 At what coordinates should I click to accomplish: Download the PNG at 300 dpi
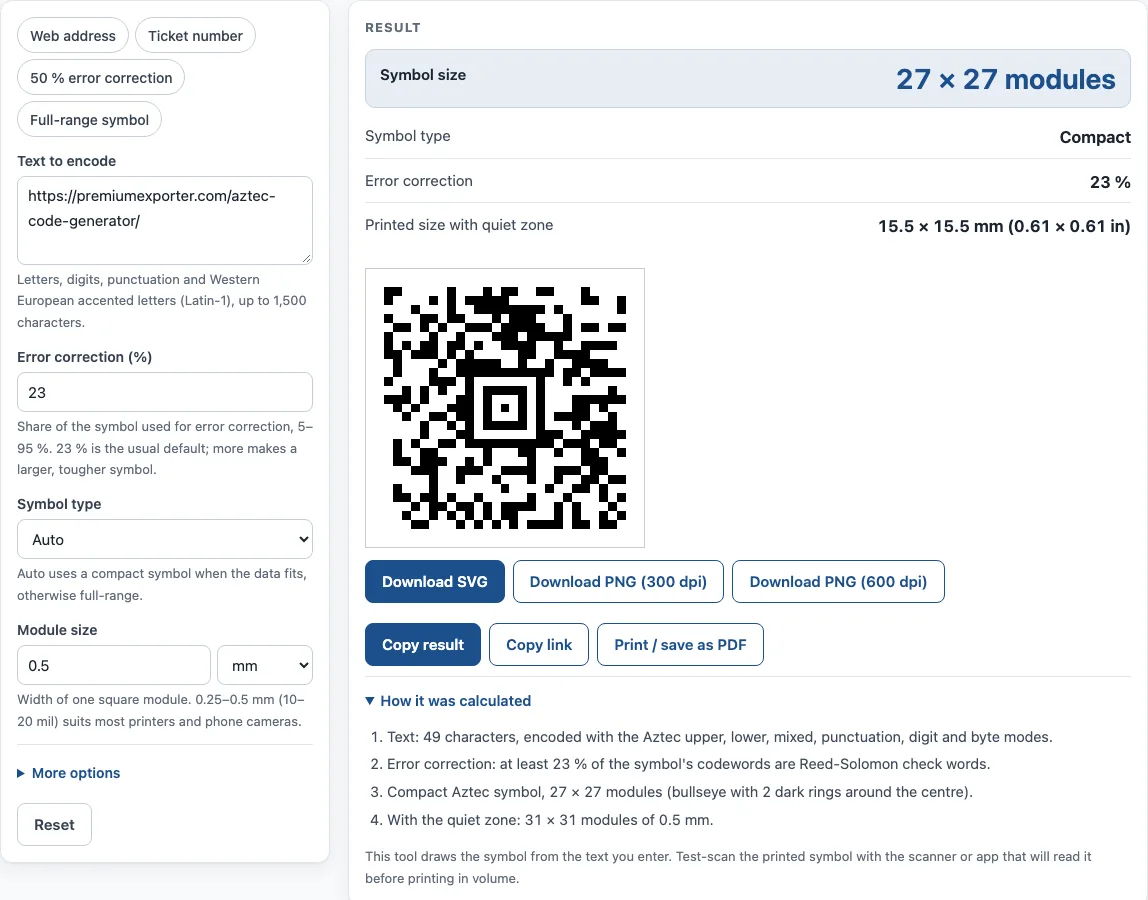pyautogui.click(x=618, y=581)
